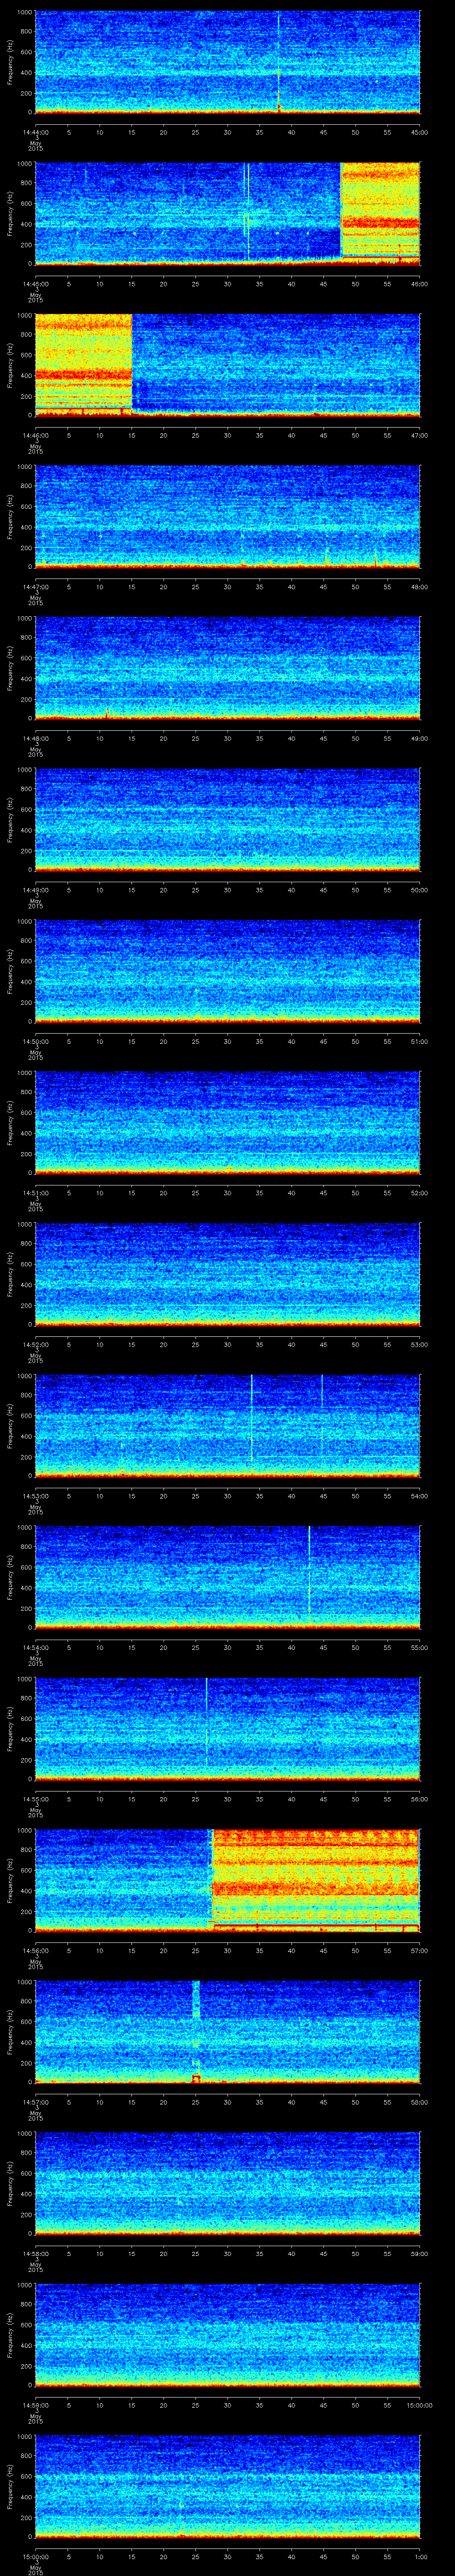Click the 14:53:00 start time label
455x2576 pixels.
pos(35,1496)
